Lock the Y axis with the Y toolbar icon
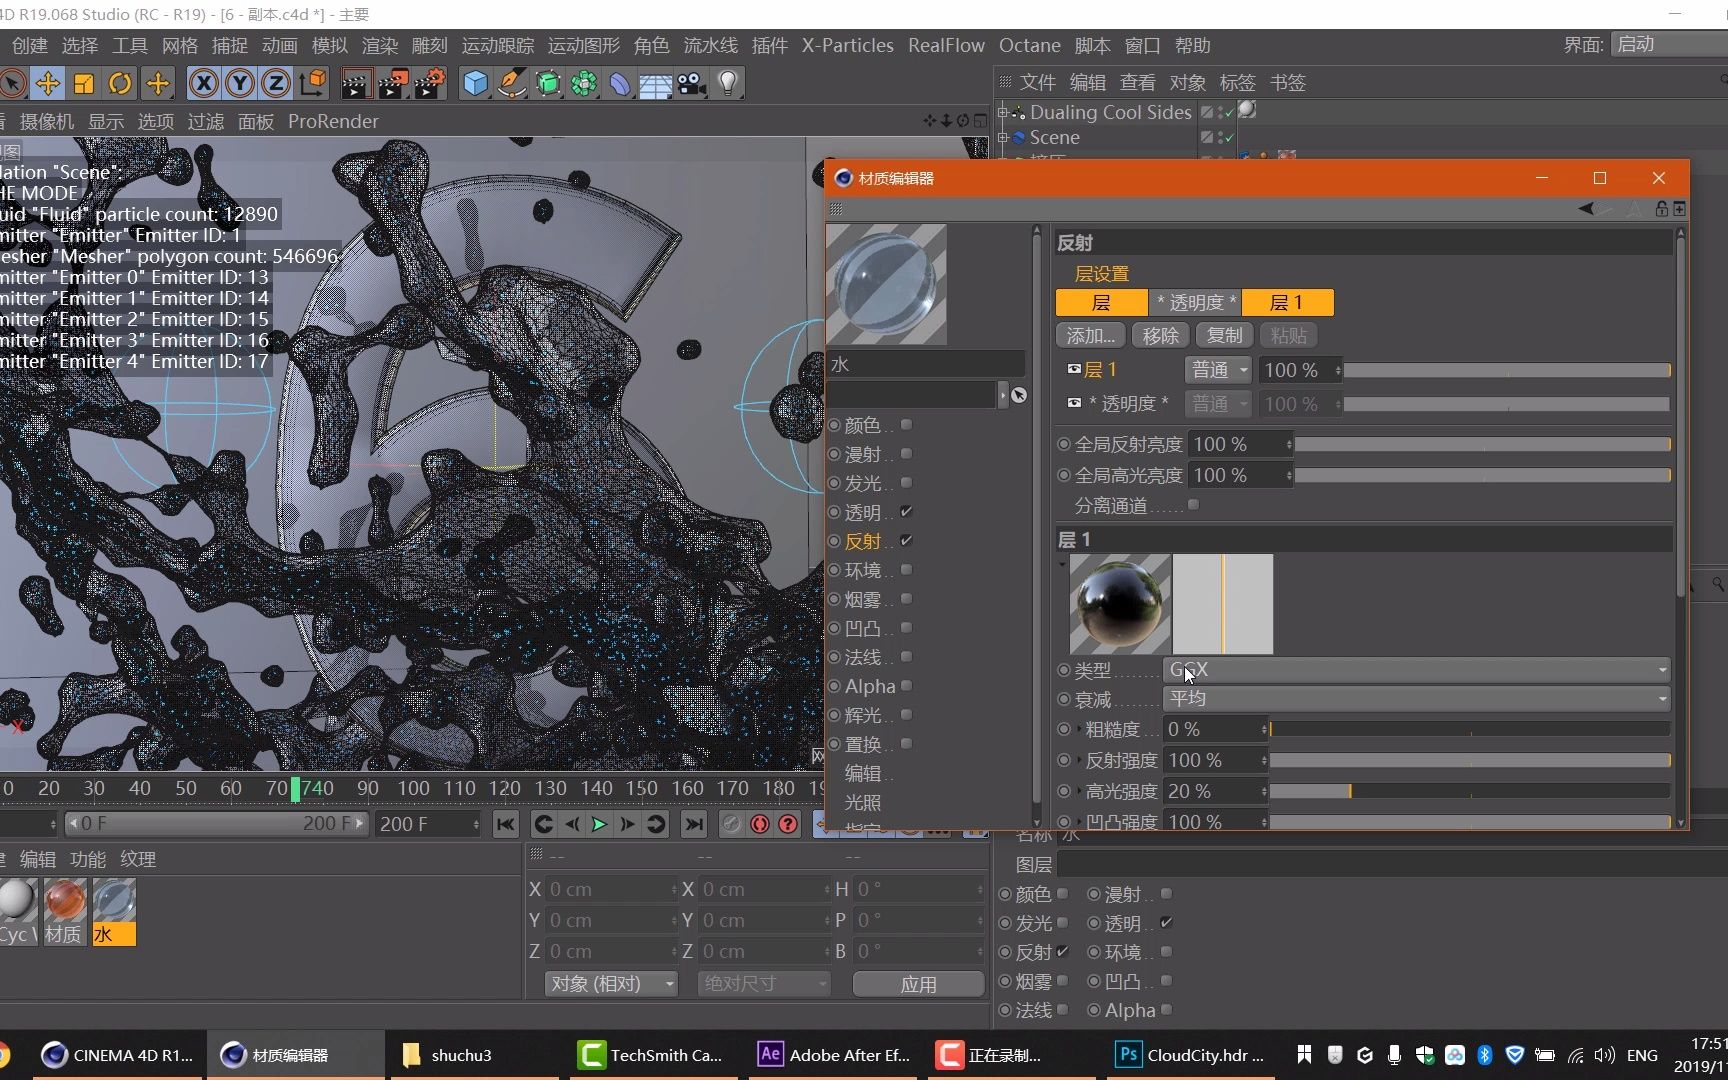1728x1080 pixels. [239, 84]
